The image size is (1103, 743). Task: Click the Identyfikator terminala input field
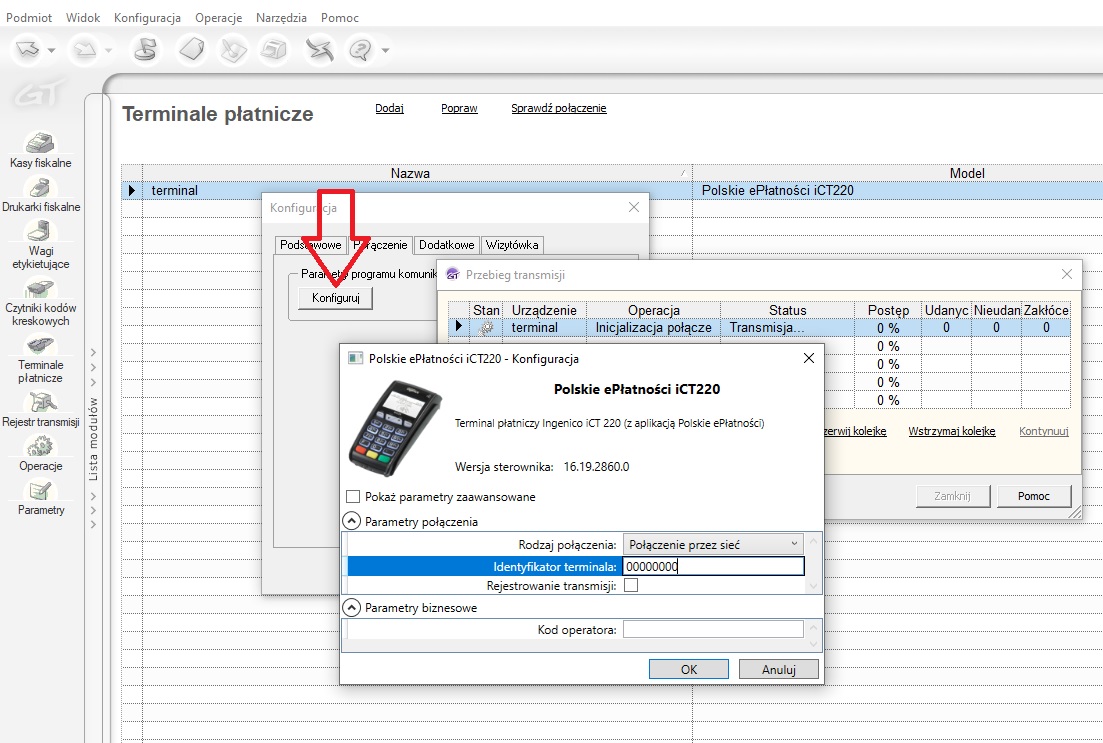[713, 566]
